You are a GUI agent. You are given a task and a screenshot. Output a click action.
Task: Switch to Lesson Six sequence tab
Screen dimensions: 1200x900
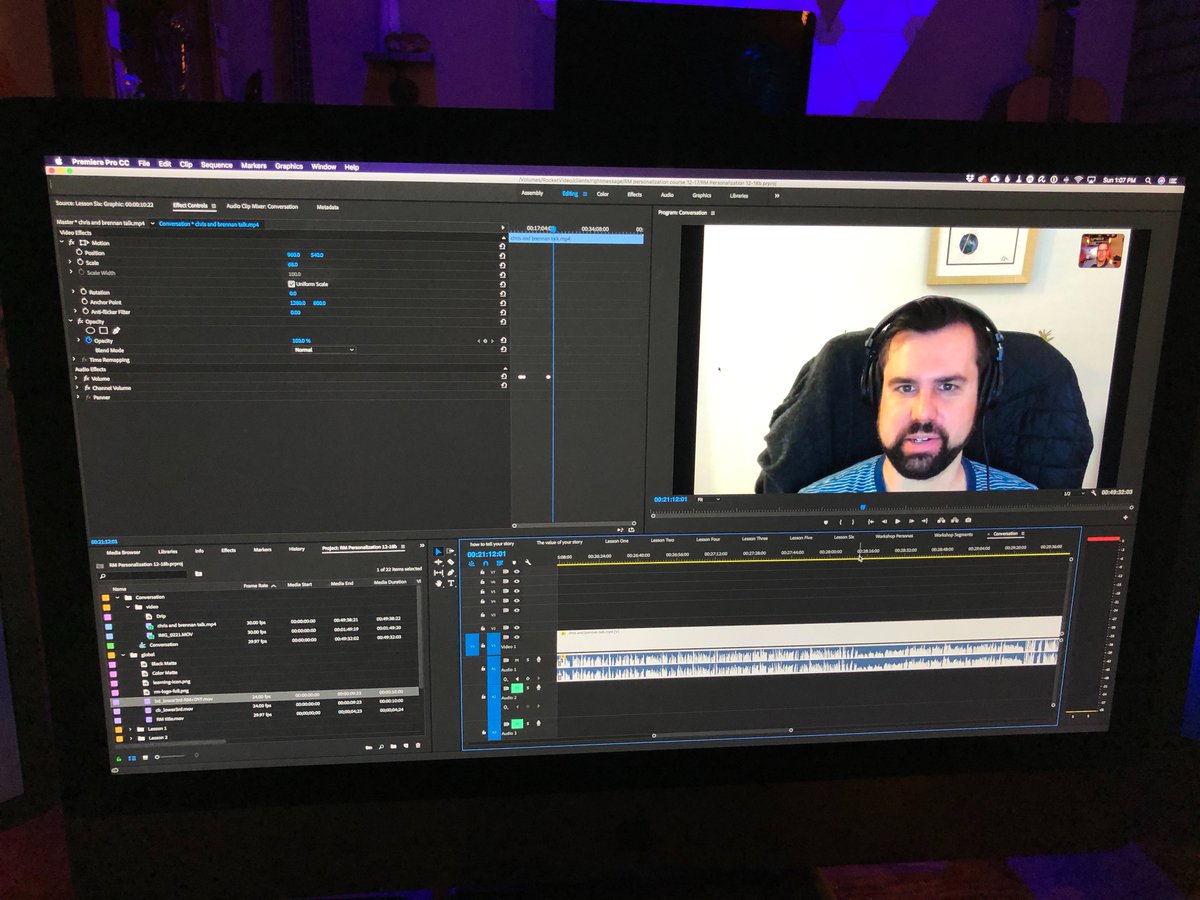click(x=844, y=537)
